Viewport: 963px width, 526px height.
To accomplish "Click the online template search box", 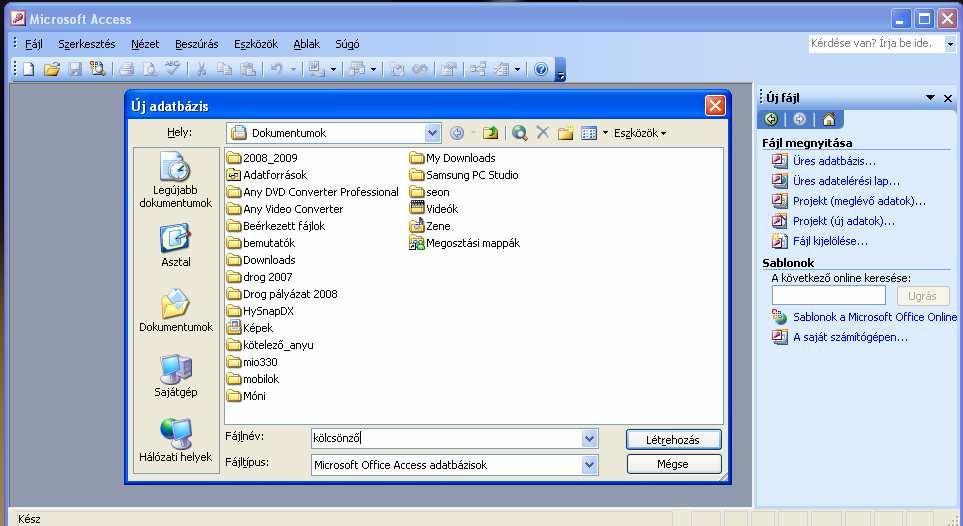I will (x=828, y=296).
